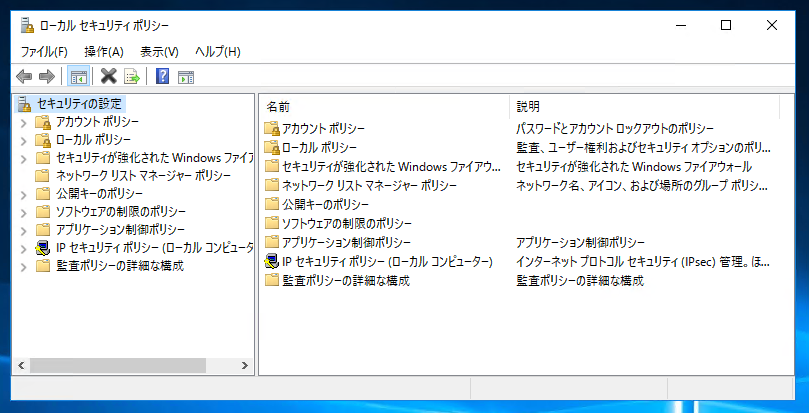Toggle the show/hide console tree icon
Image resolution: width=809 pixels, height=413 pixels.
(x=78, y=77)
